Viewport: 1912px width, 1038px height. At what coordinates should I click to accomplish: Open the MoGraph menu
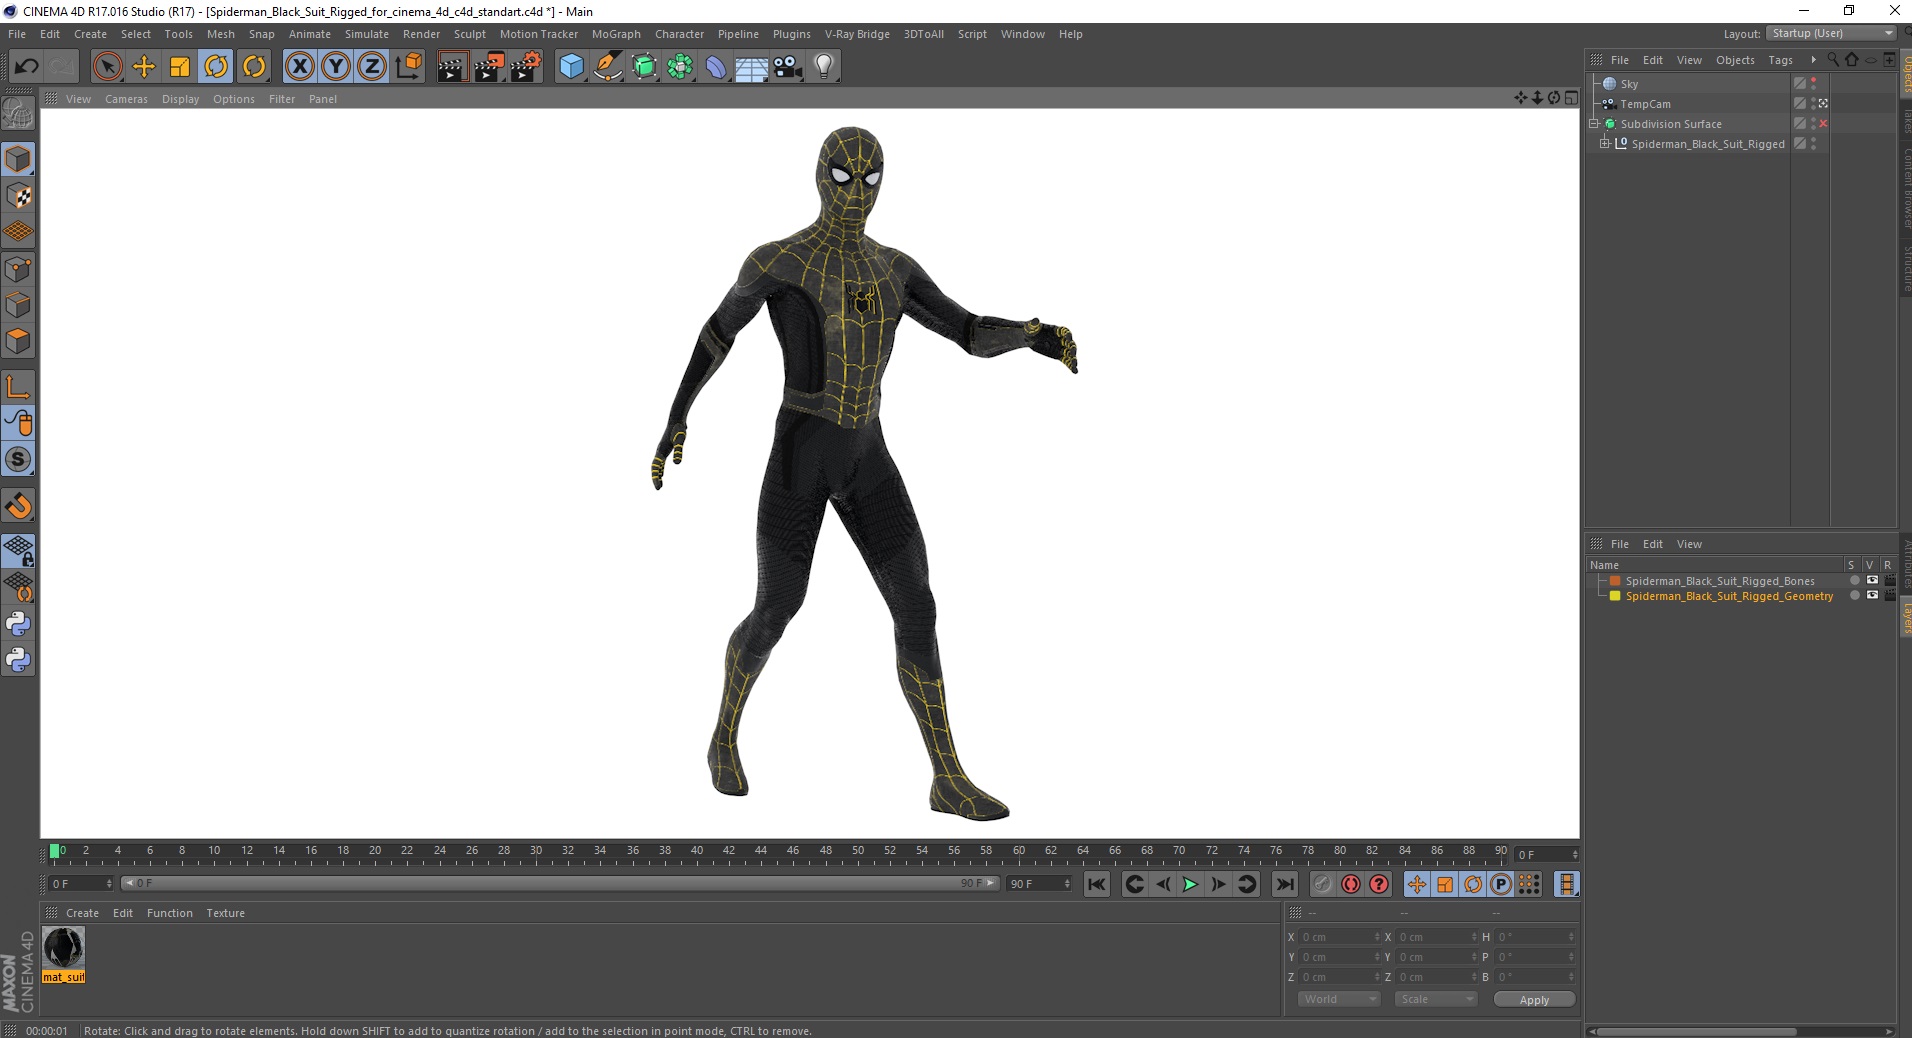pos(616,34)
